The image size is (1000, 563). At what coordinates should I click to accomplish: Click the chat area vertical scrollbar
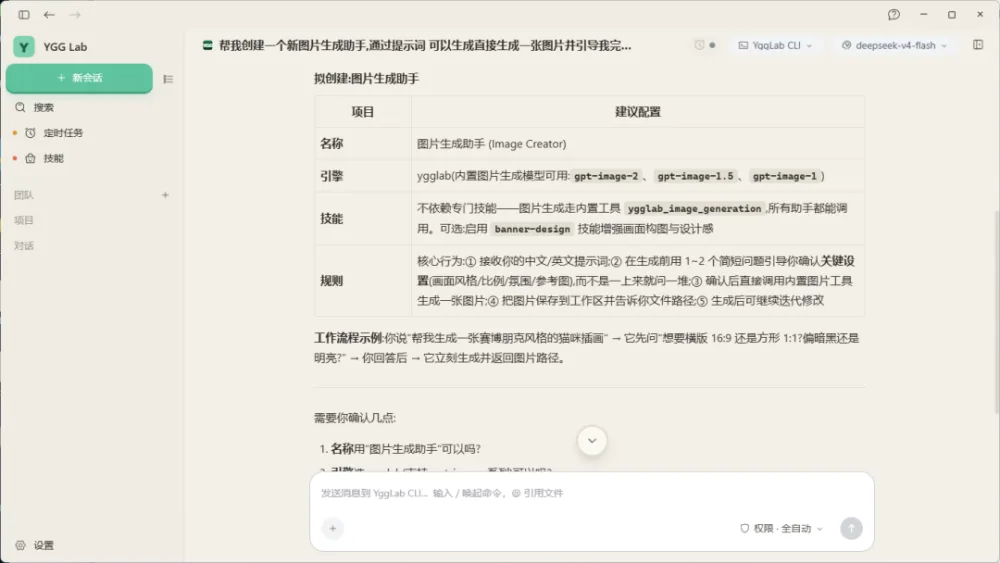996,312
